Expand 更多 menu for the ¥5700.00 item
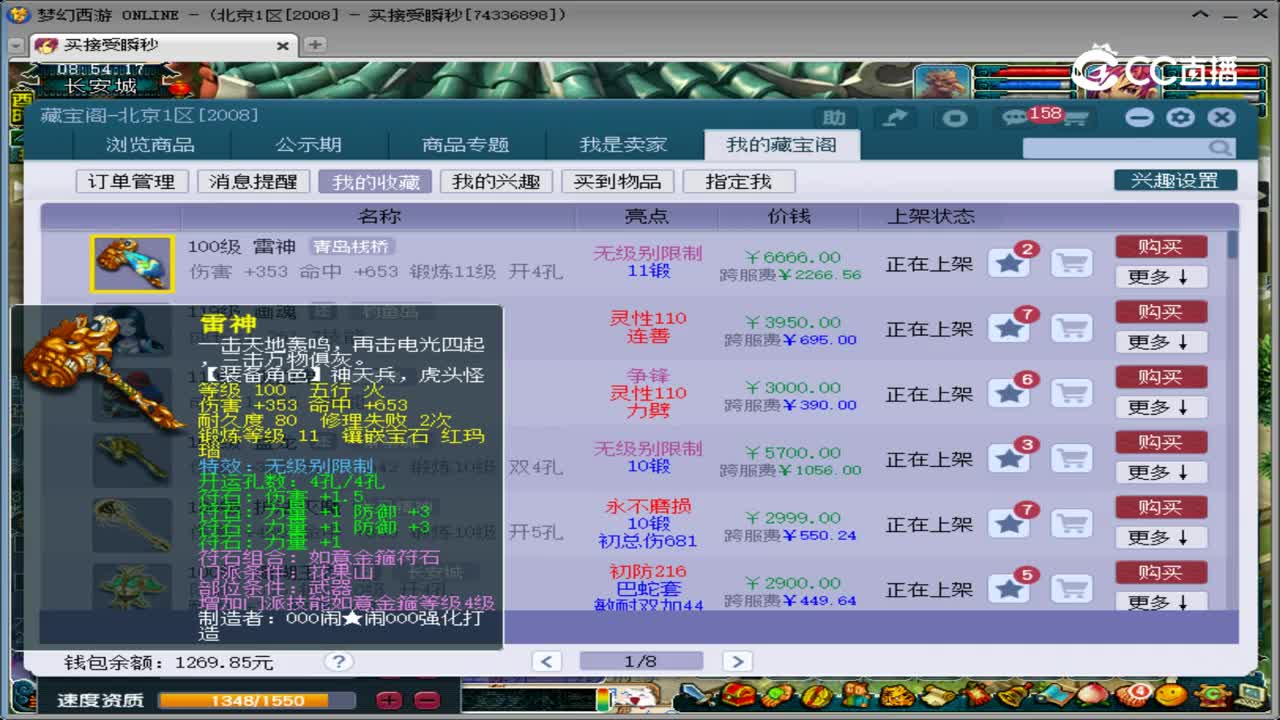 coord(1161,472)
